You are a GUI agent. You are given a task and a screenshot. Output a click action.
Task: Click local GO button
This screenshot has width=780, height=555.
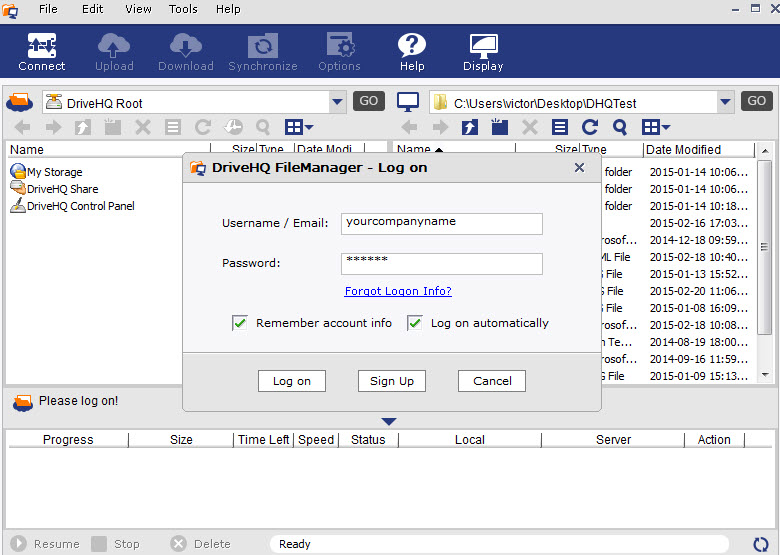757,101
